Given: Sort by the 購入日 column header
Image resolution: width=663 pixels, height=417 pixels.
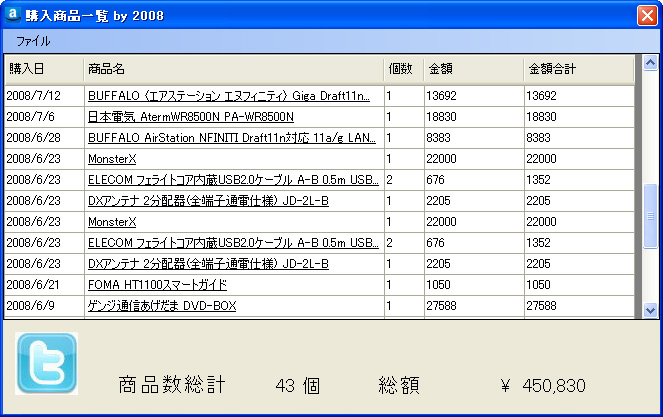Looking at the screenshot, I should point(44,69).
